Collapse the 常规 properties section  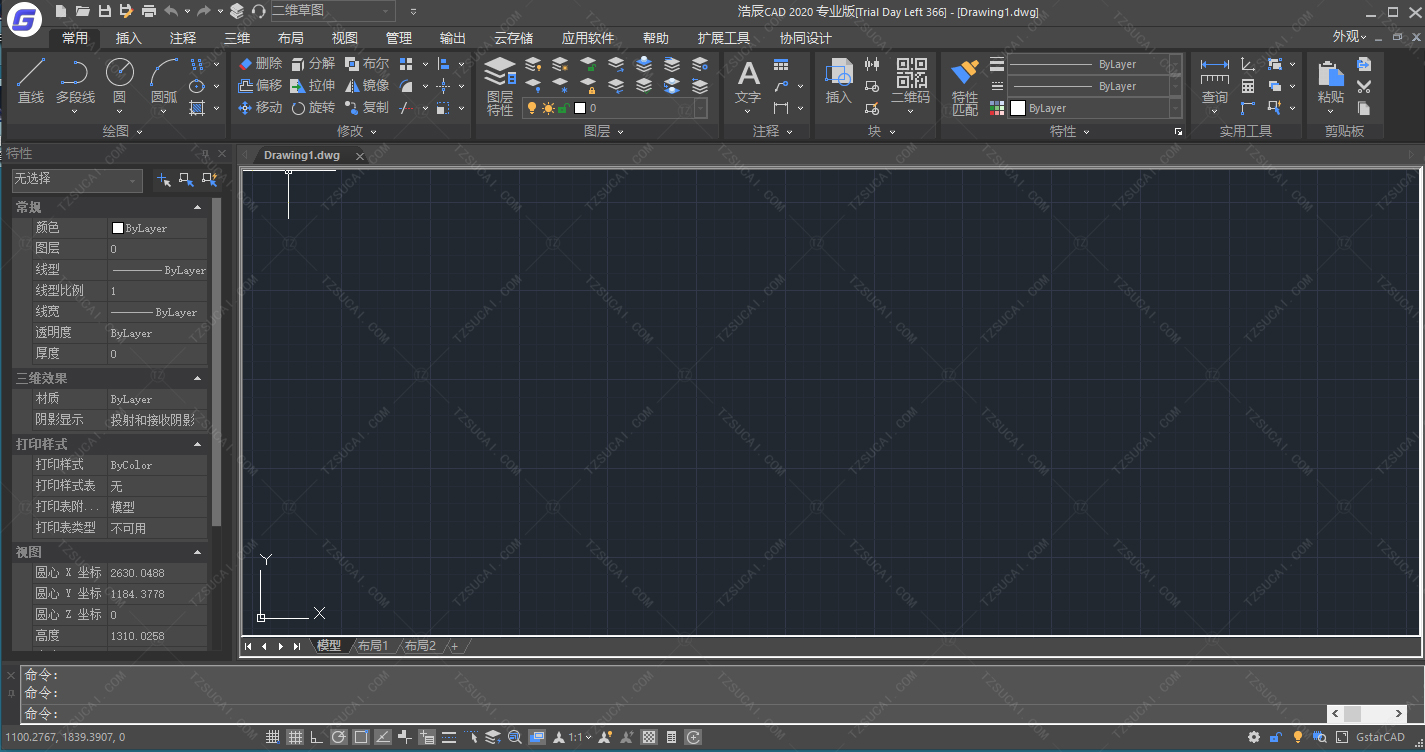[197, 207]
